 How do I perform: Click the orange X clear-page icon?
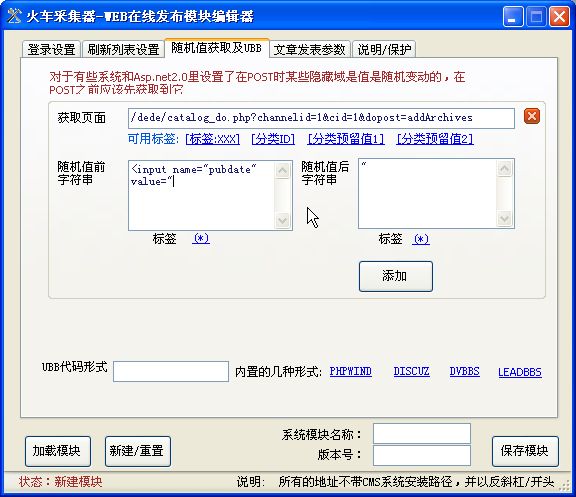(x=532, y=116)
